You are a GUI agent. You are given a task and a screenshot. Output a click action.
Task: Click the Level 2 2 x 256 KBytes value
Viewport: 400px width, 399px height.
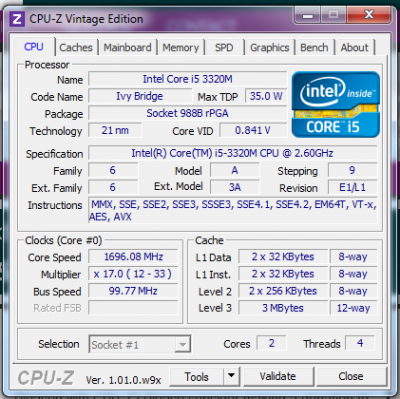point(283,291)
